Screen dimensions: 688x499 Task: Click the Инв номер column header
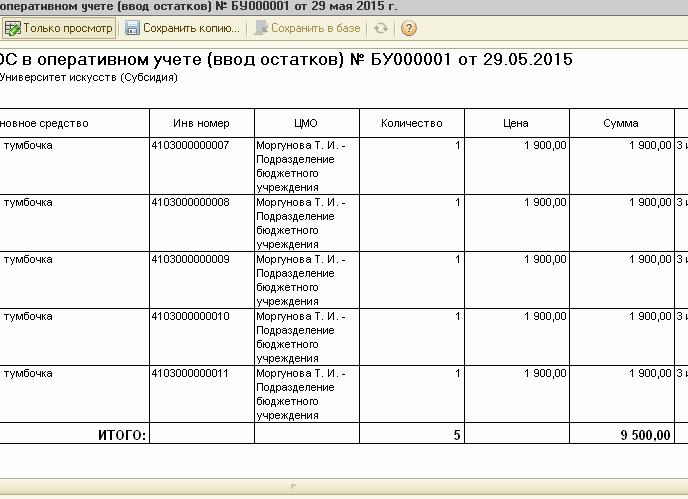pyautogui.click(x=202, y=123)
